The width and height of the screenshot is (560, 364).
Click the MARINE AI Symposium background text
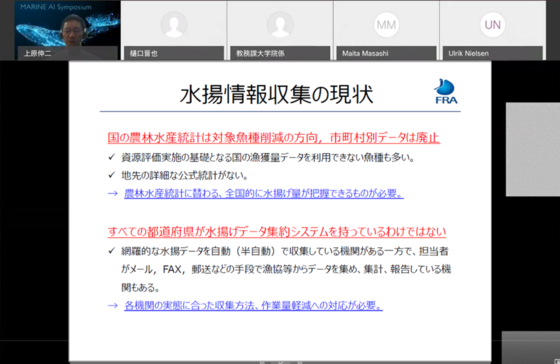point(56,7)
